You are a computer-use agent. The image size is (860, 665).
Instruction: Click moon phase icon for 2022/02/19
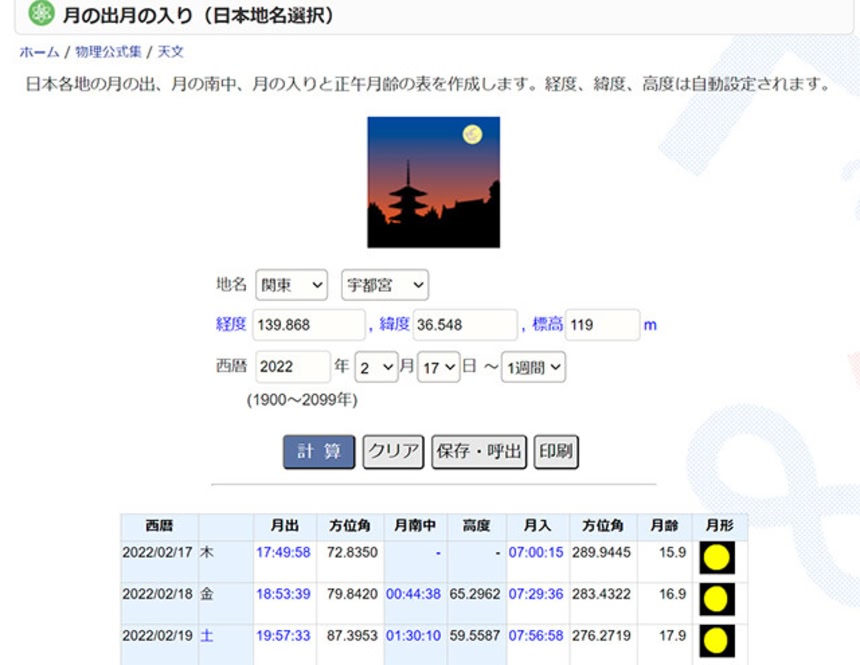[x=716, y=640]
